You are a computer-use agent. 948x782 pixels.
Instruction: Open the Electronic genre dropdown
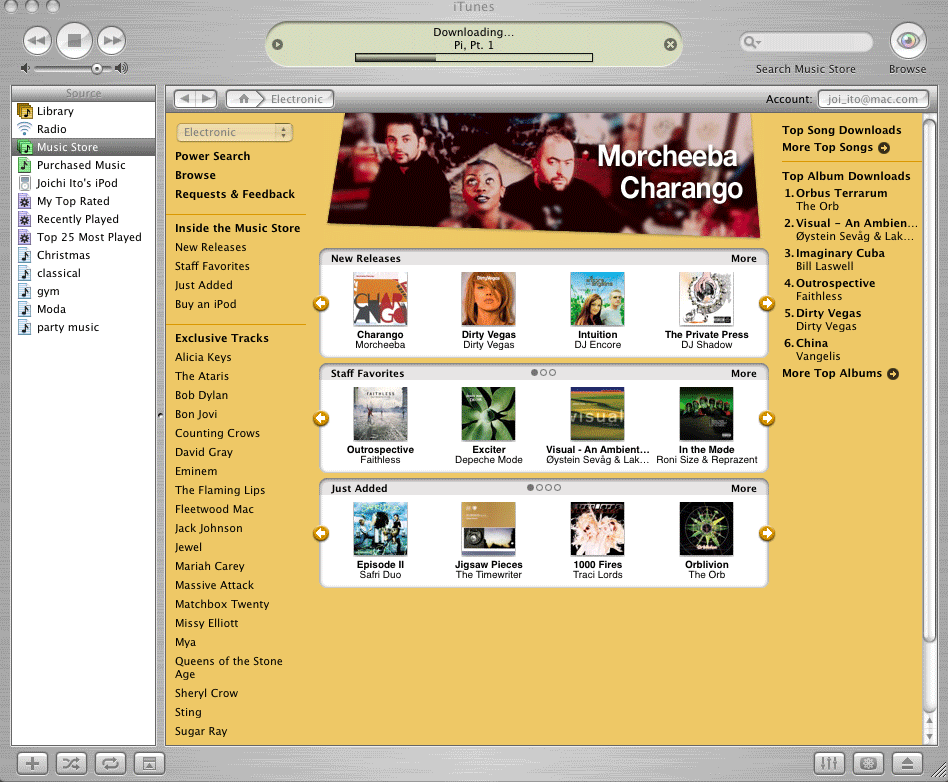(x=234, y=132)
